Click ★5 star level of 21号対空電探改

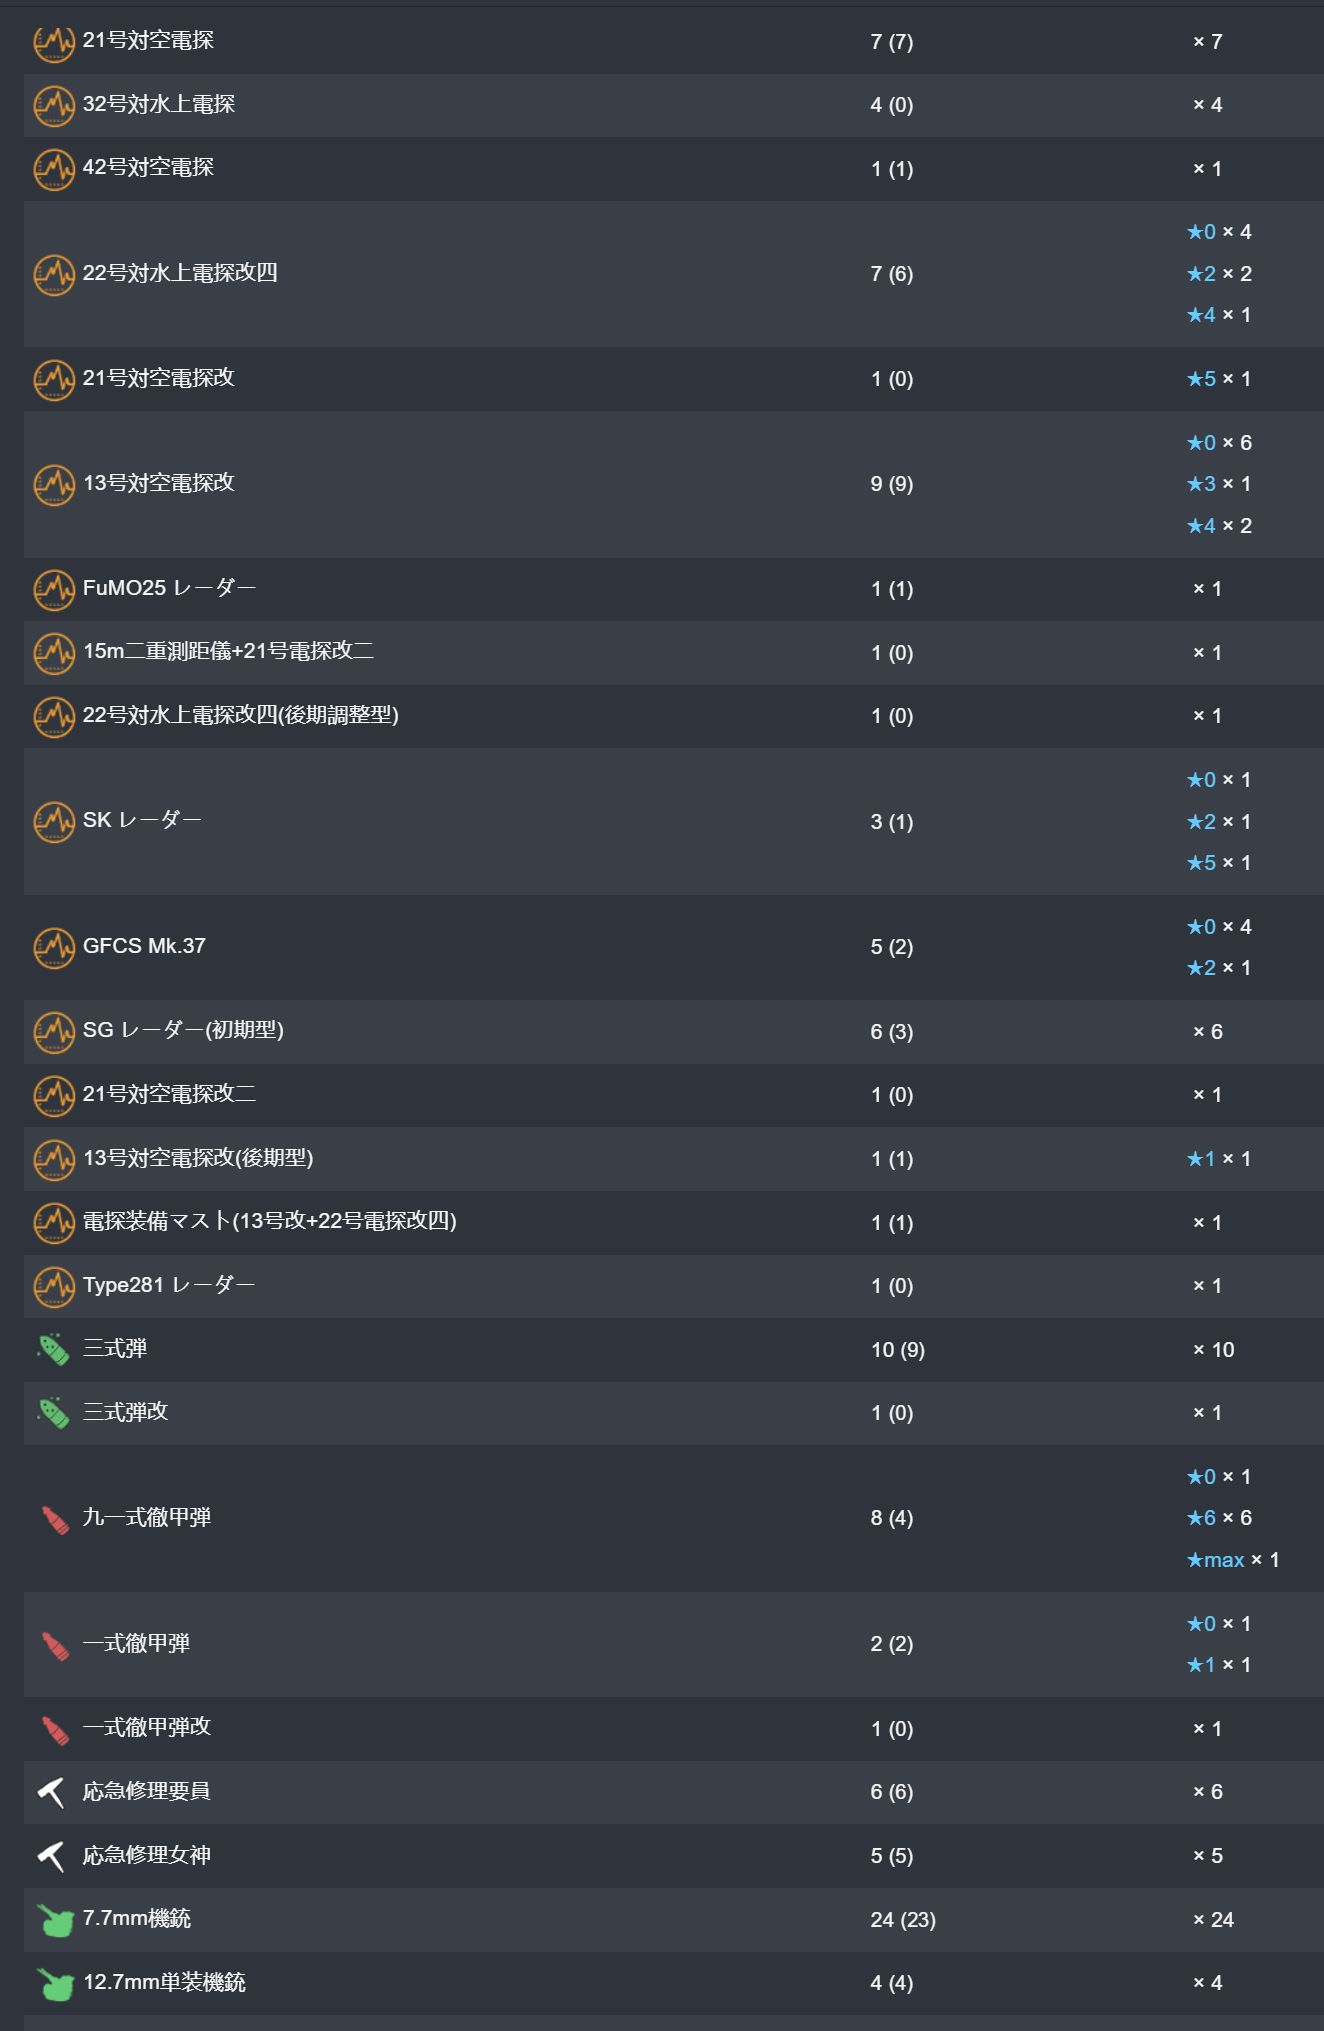pos(1201,379)
